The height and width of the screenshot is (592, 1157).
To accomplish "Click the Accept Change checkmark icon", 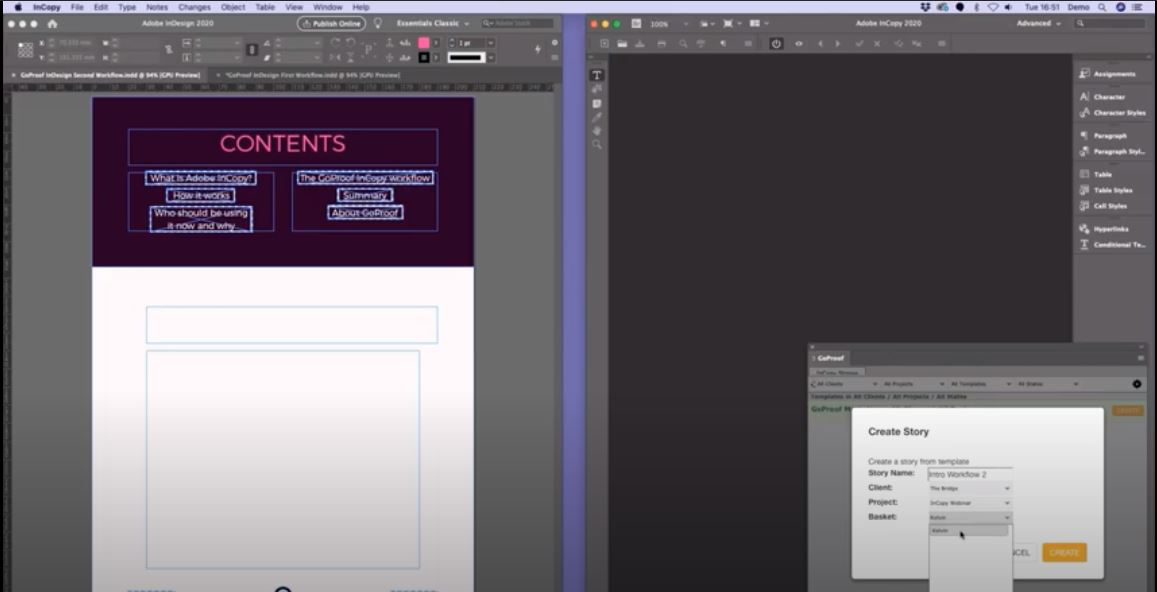I will (x=860, y=44).
